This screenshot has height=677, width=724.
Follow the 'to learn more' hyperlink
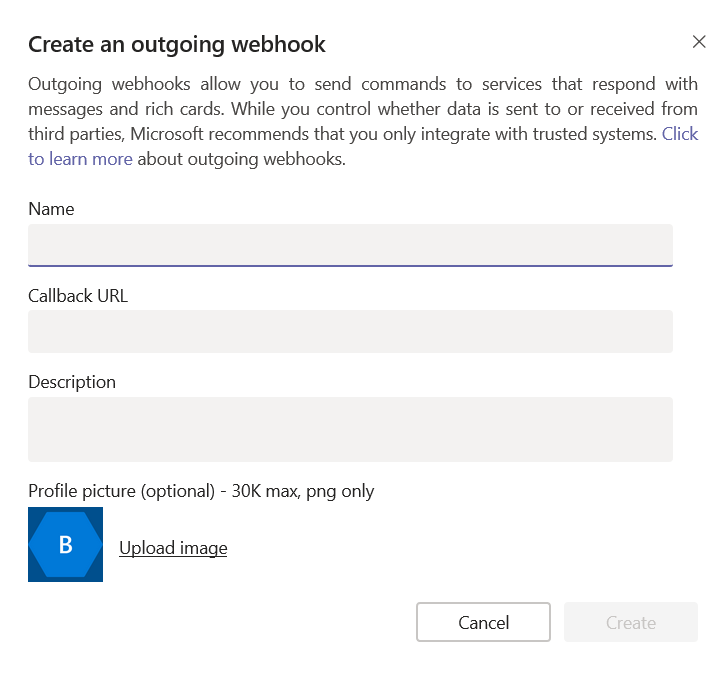[80, 159]
